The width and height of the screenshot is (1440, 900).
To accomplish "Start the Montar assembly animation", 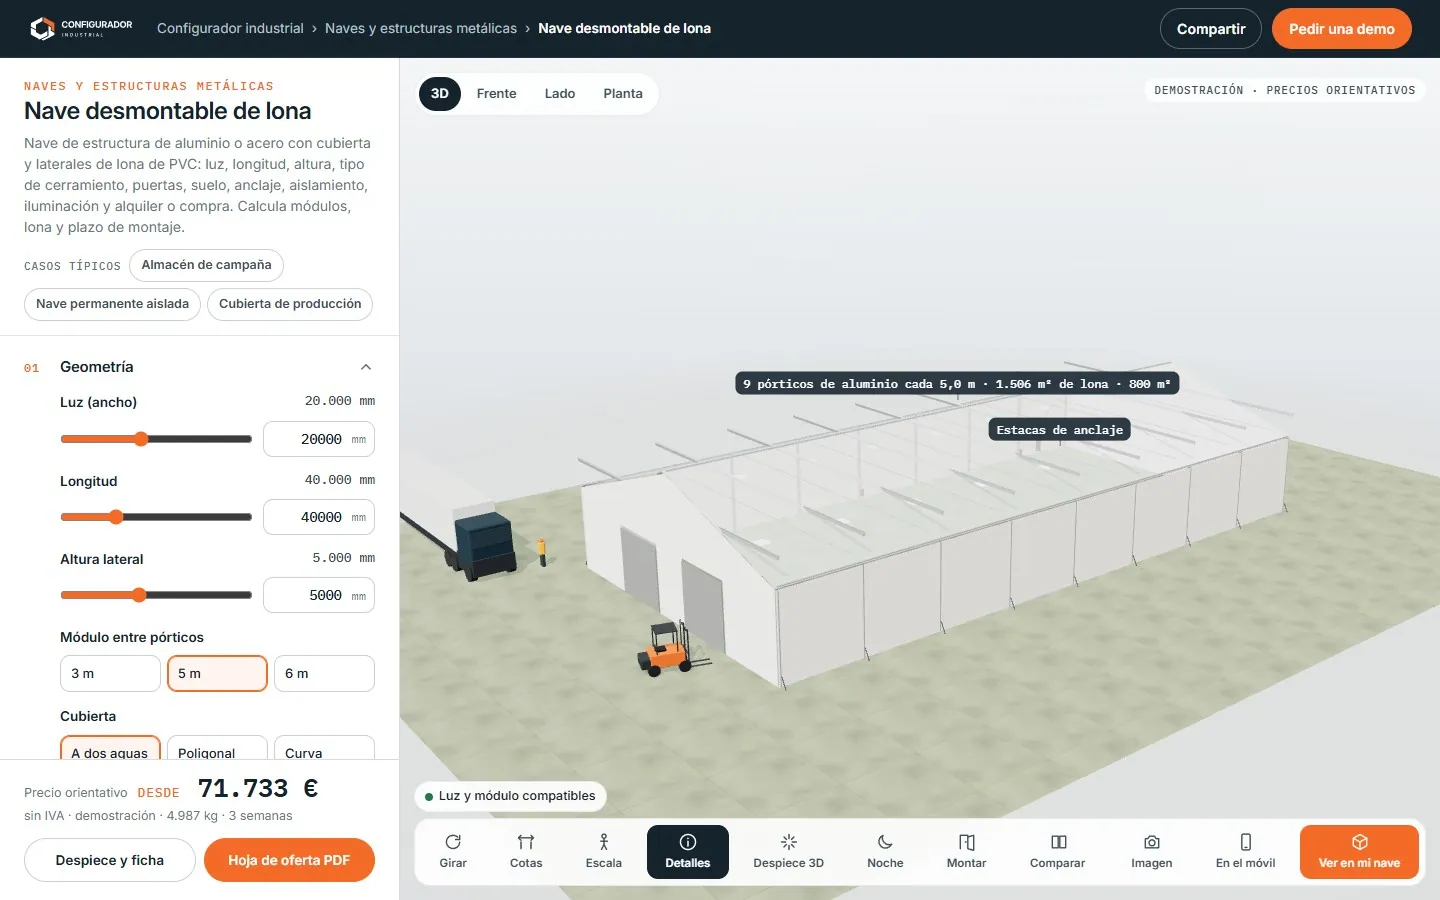I will pos(967,852).
